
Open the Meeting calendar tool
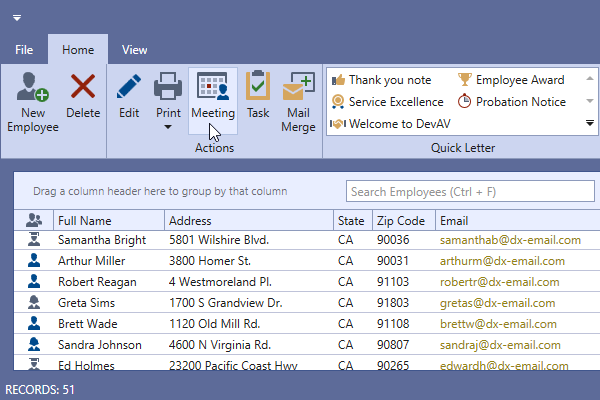[x=213, y=87]
